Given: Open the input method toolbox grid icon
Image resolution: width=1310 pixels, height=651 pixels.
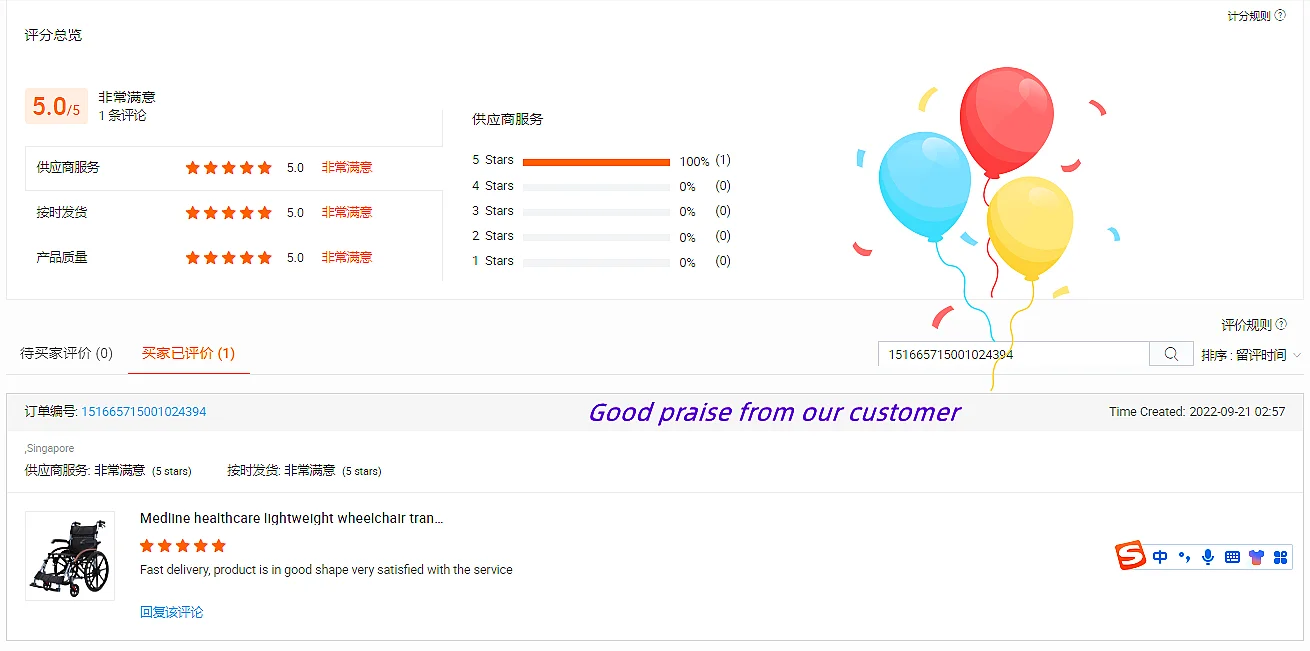Looking at the screenshot, I should point(1280,557).
